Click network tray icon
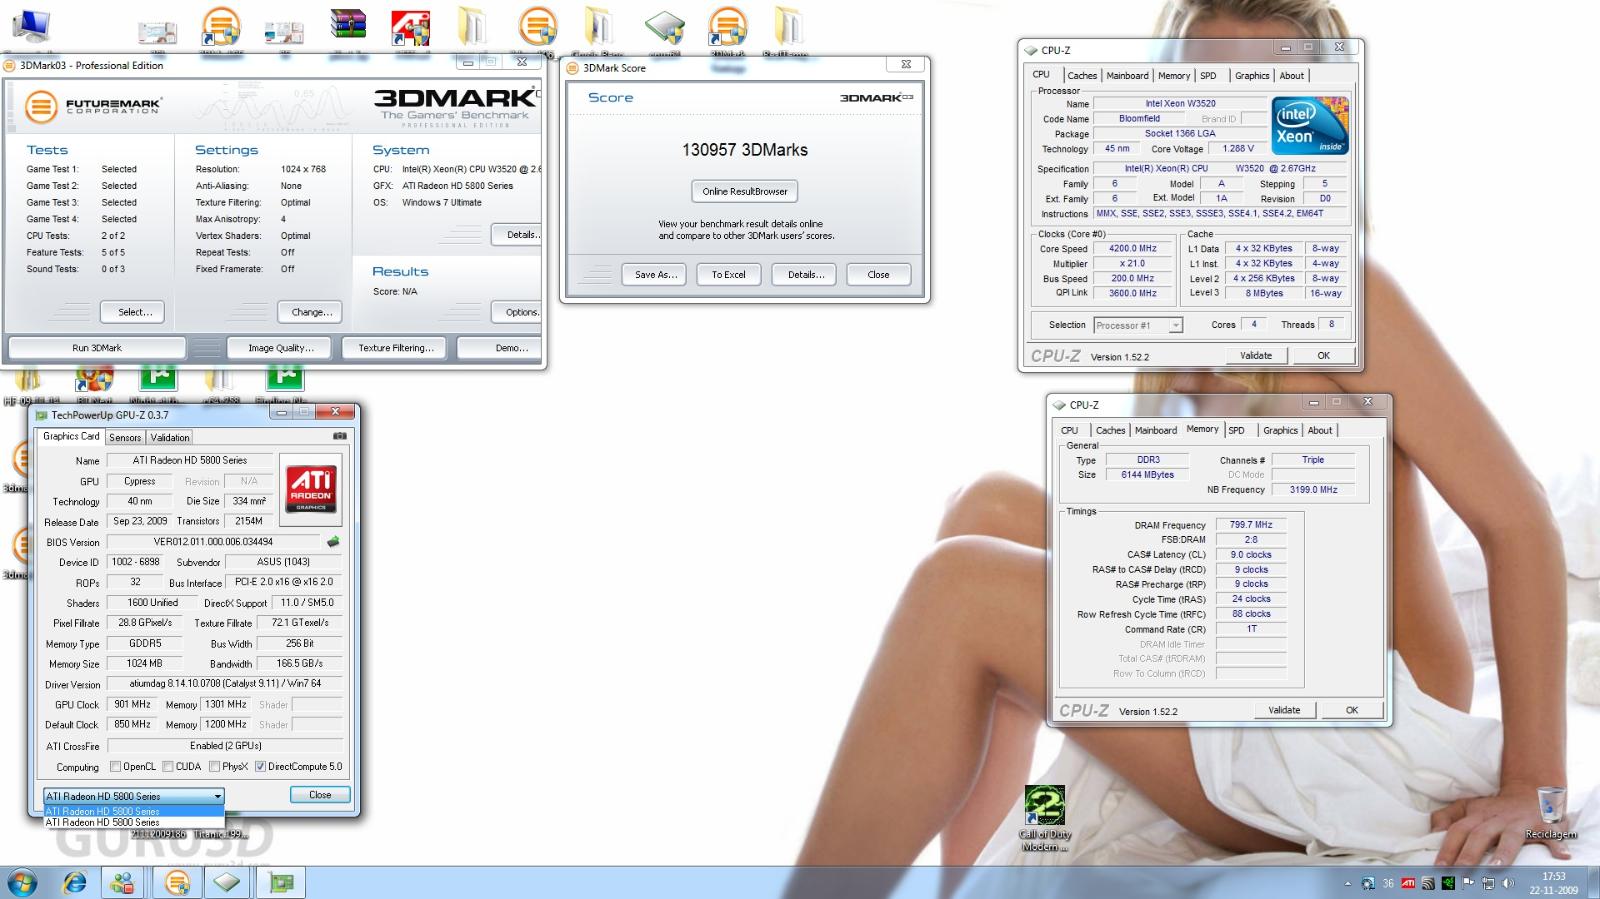The image size is (1600, 899). tap(1488, 883)
